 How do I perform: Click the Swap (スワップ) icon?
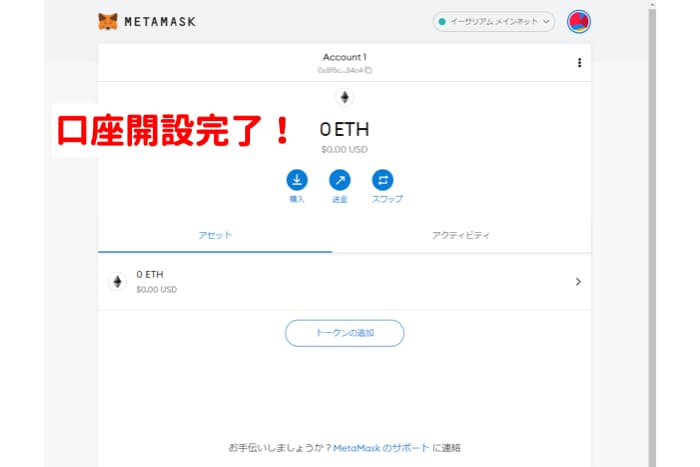pyautogui.click(x=383, y=180)
